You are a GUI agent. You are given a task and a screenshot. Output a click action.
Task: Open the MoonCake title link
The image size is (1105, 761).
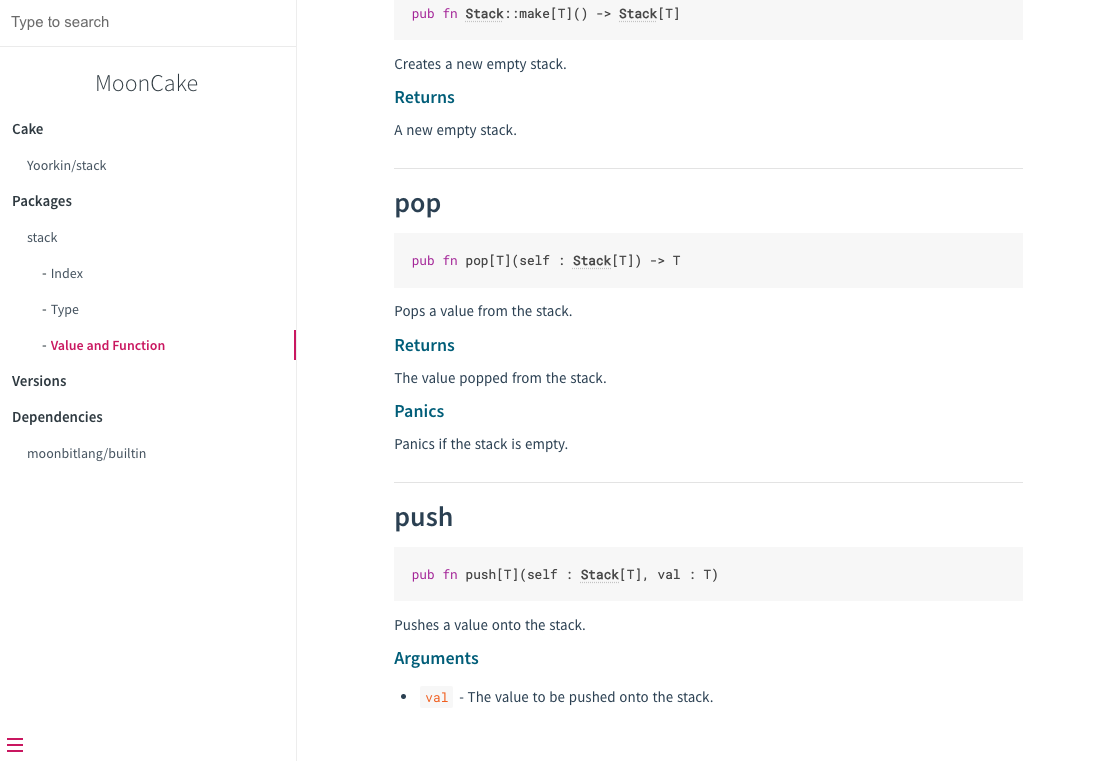[147, 83]
